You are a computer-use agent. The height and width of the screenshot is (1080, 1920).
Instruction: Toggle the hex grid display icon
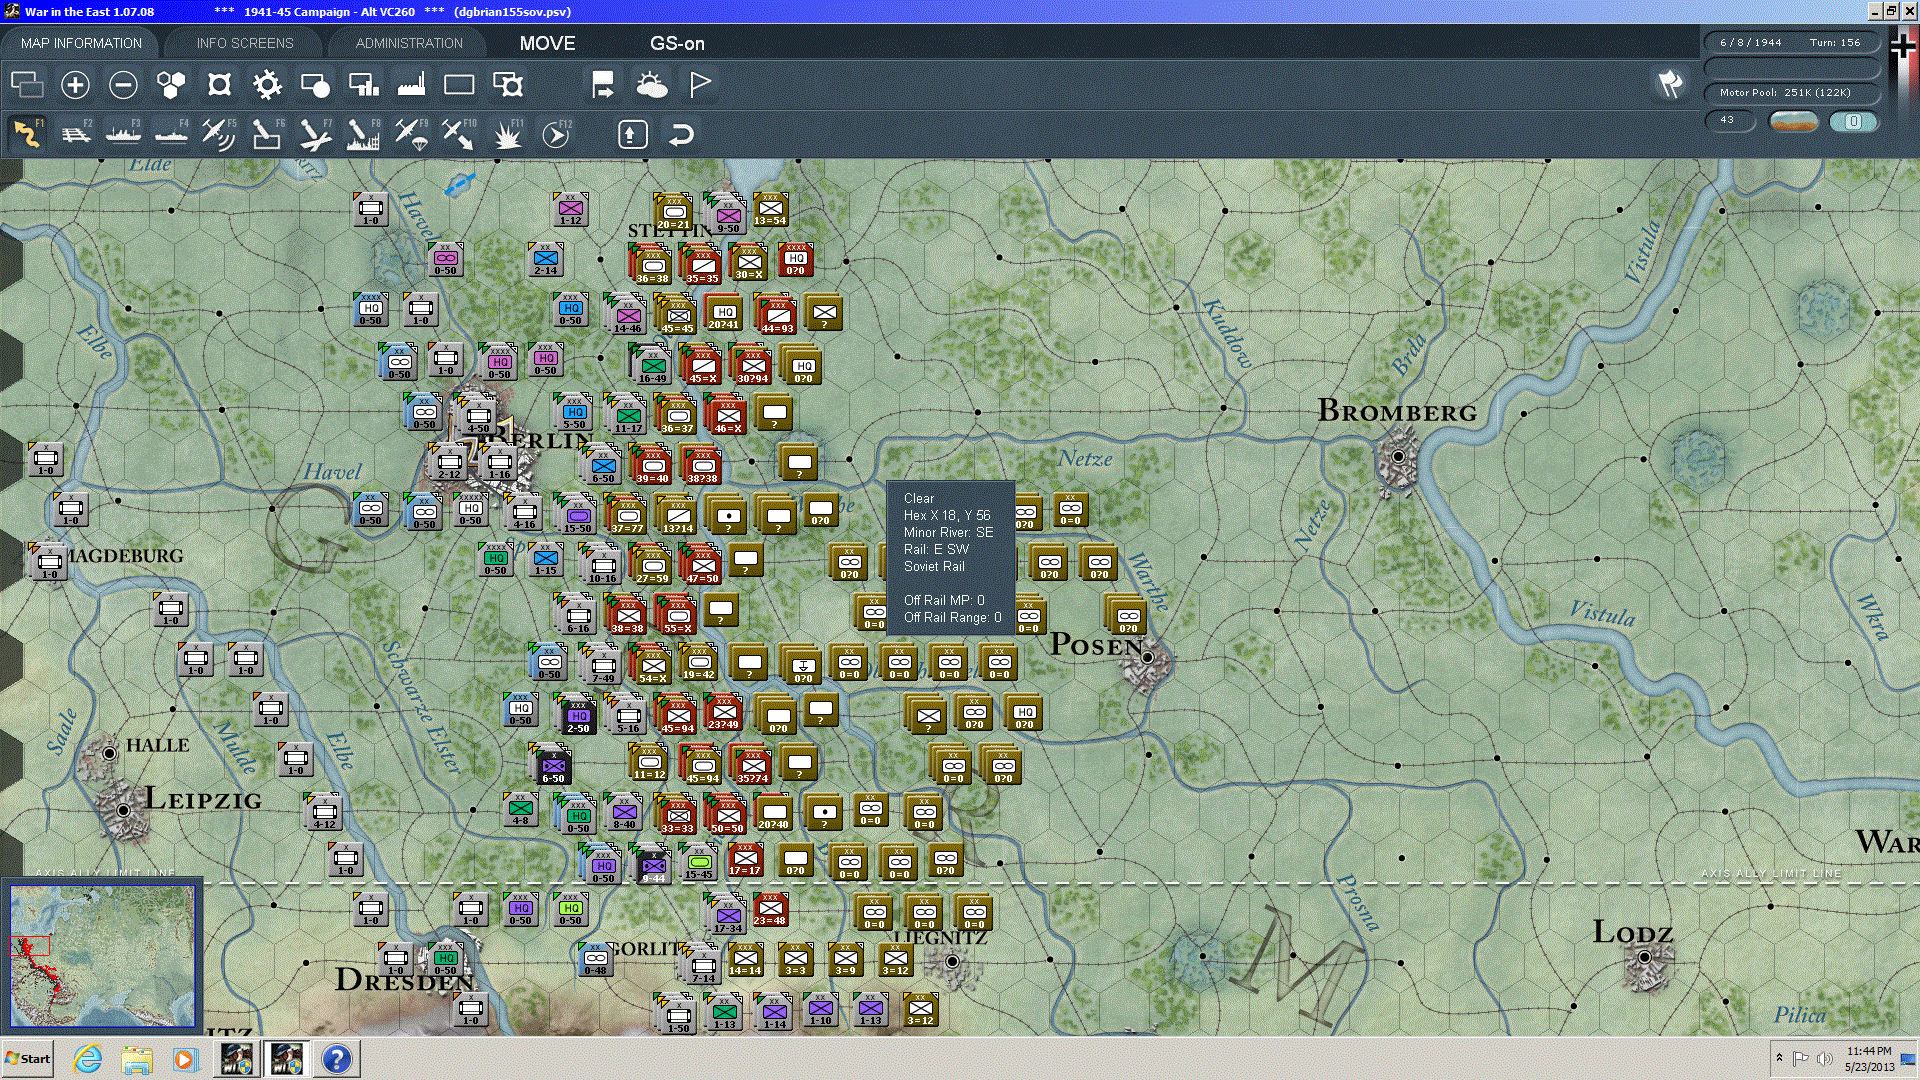click(x=171, y=85)
